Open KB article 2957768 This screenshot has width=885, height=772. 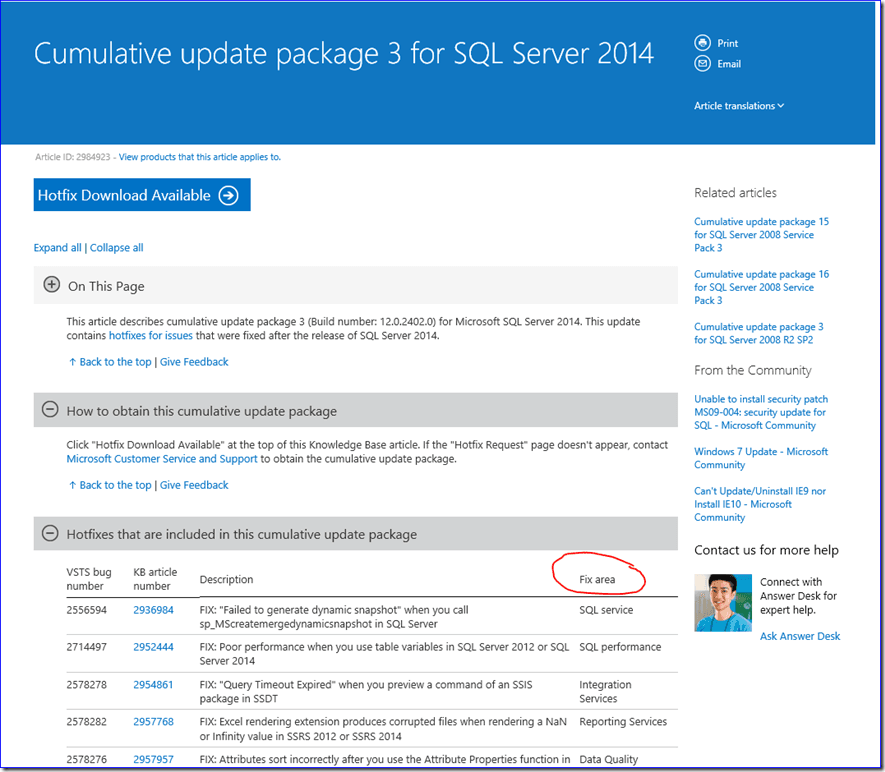point(154,722)
